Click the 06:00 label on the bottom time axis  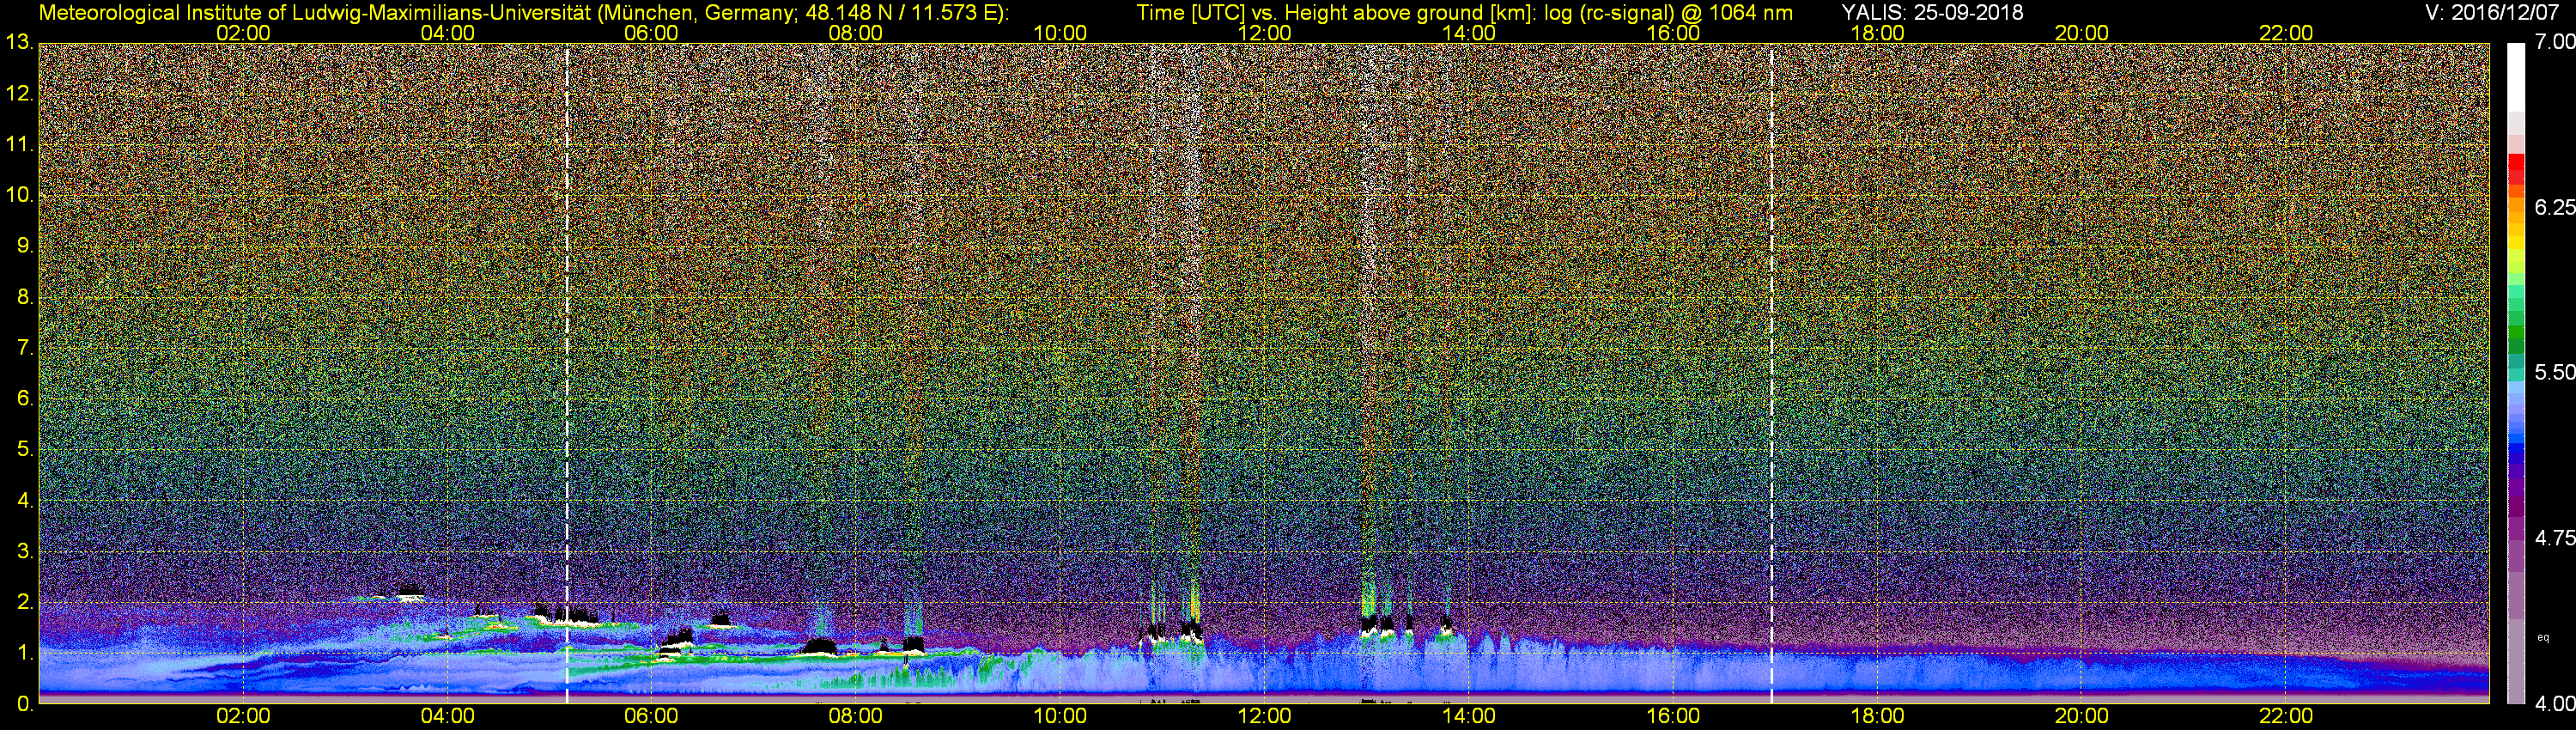[x=651, y=717]
